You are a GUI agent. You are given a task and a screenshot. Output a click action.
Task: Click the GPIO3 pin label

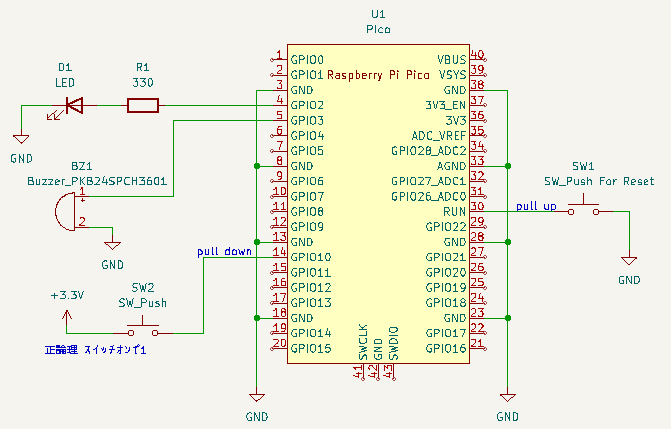[x=307, y=120]
